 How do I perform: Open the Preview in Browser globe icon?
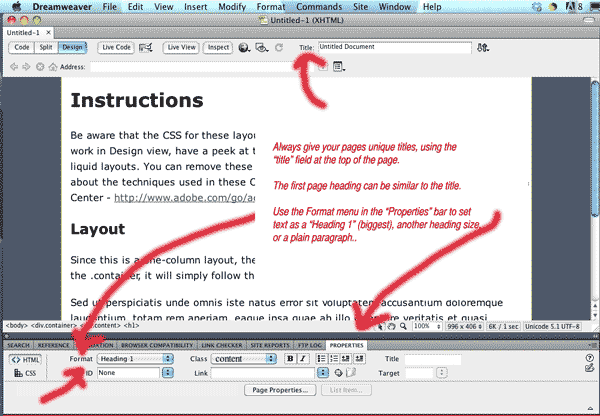244,47
